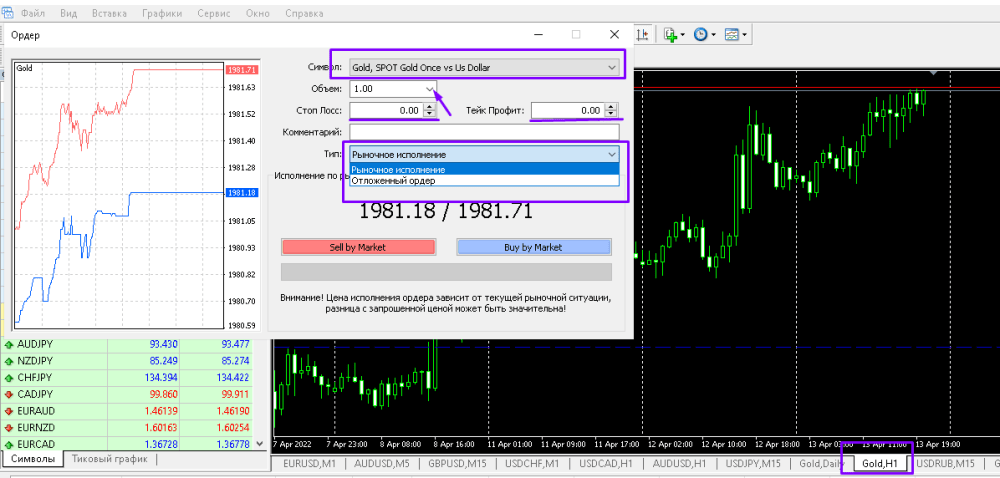Screen dimensions: 1000x478
Task: Open the Тип order type combo box
Action: tap(484, 154)
